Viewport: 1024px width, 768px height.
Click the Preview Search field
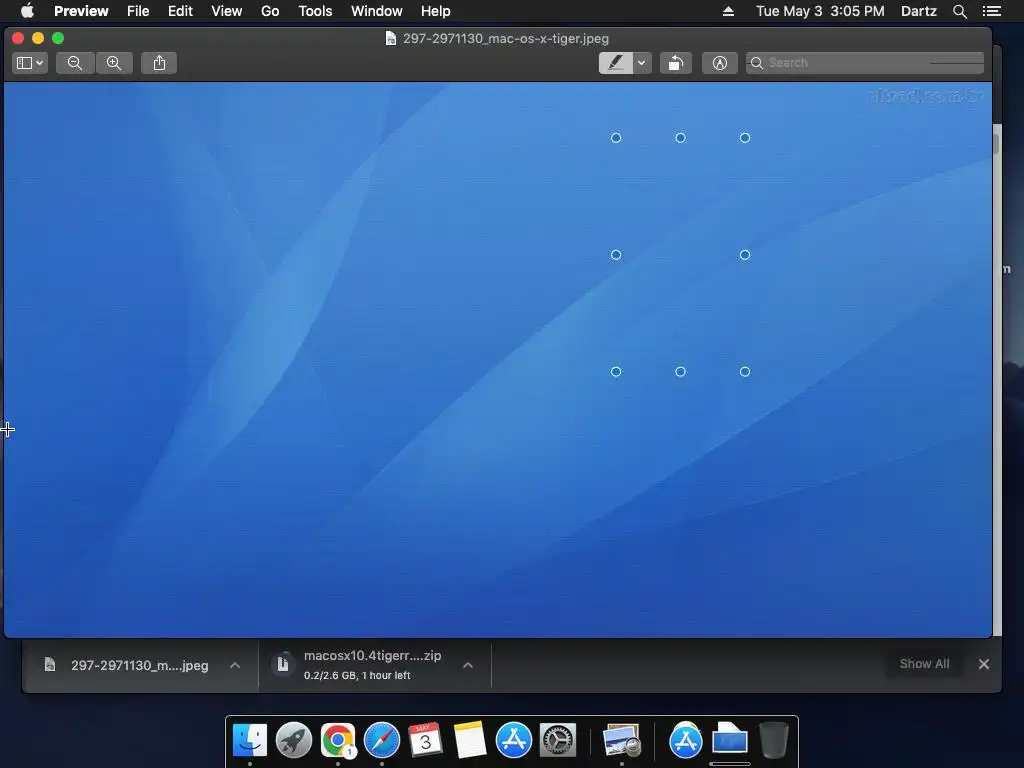865,63
